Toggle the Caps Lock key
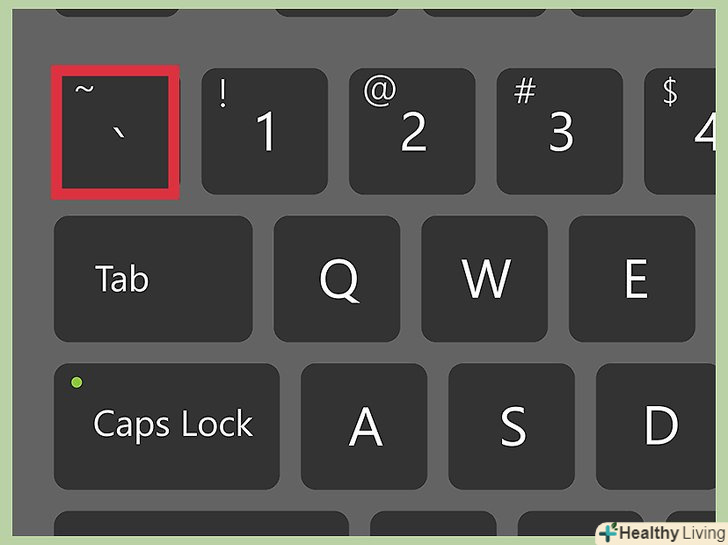Image resolution: width=728 pixels, height=545 pixels. point(167,427)
